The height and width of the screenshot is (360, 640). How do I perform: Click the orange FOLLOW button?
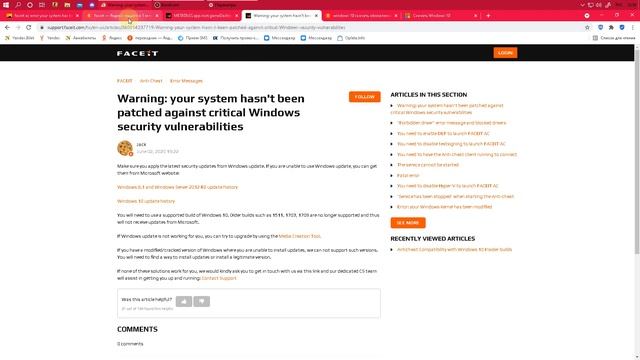(364, 97)
